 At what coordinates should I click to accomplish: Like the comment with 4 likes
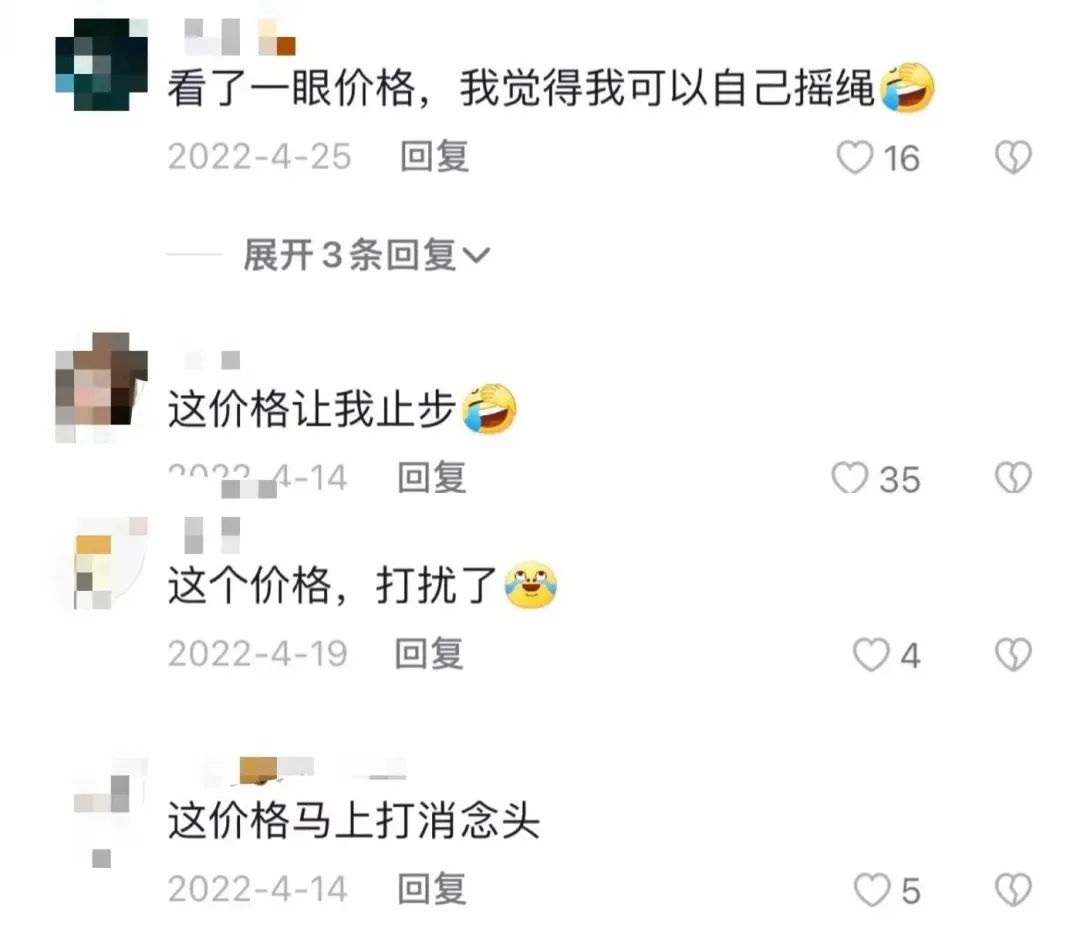pyautogui.click(x=871, y=654)
